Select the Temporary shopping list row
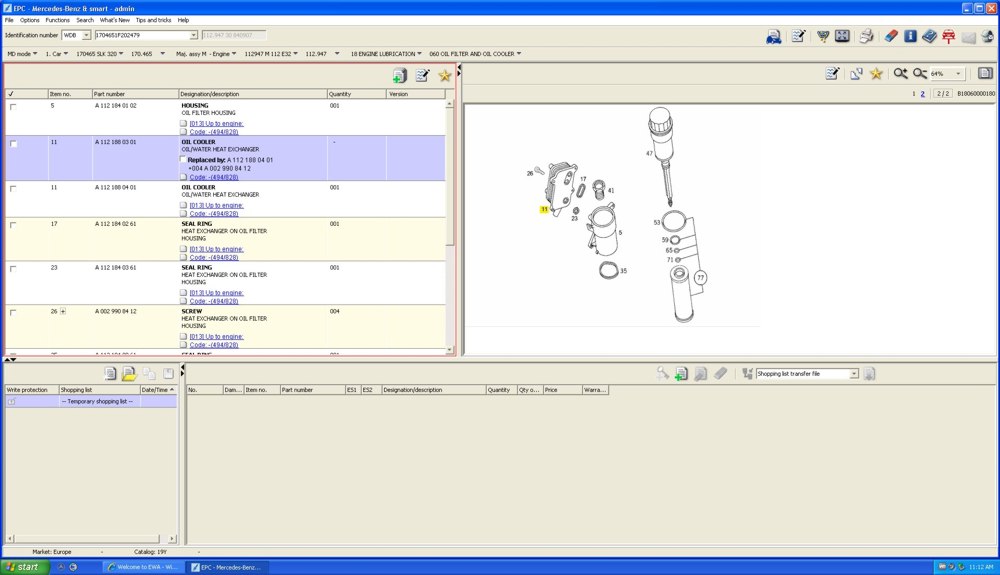The width and height of the screenshot is (1000, 575). 91,402
